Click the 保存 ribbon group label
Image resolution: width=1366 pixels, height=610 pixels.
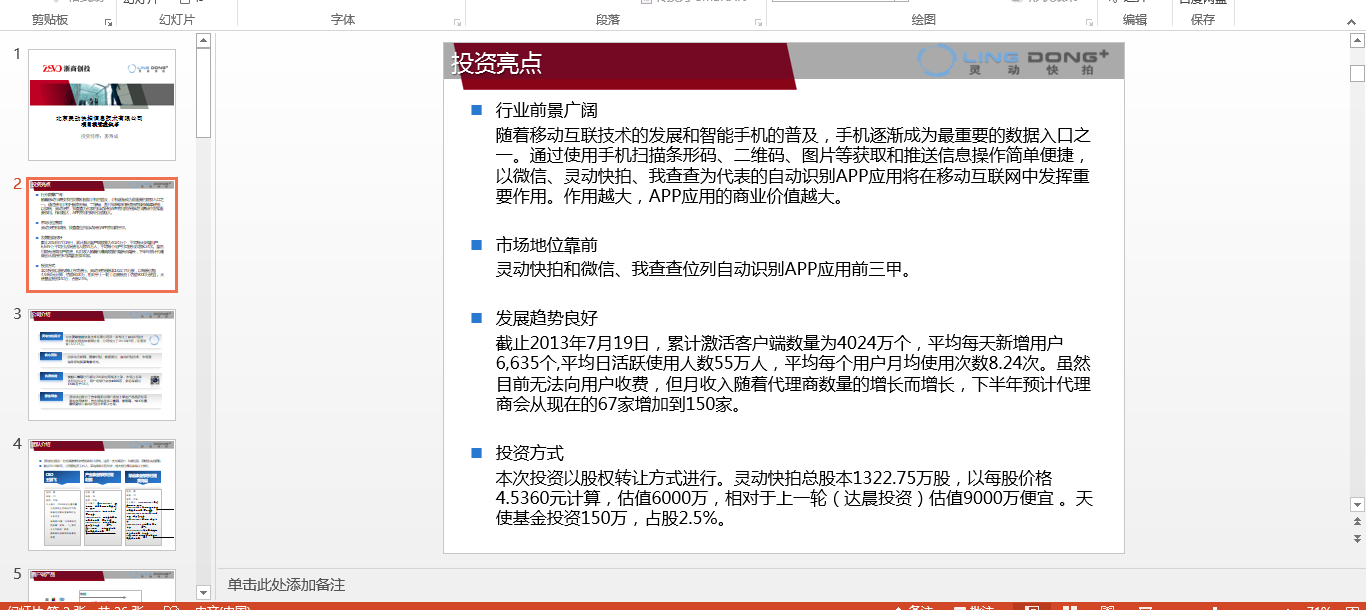(x=1203, y=20)
